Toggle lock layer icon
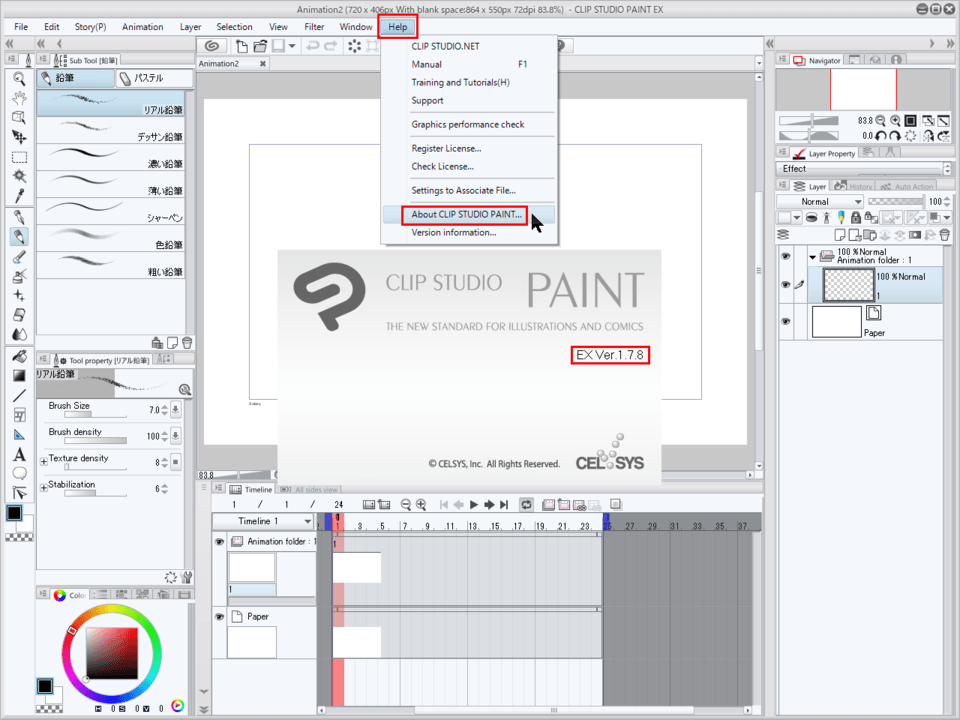The image size is (960, 720). (856, 217)
